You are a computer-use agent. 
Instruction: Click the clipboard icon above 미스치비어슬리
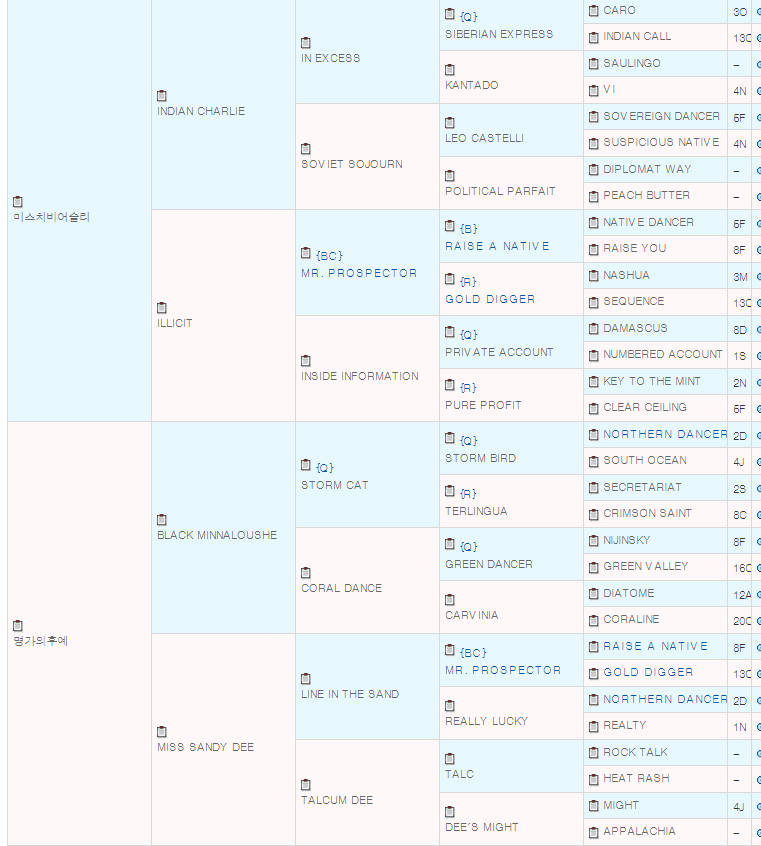click(18, 202)
